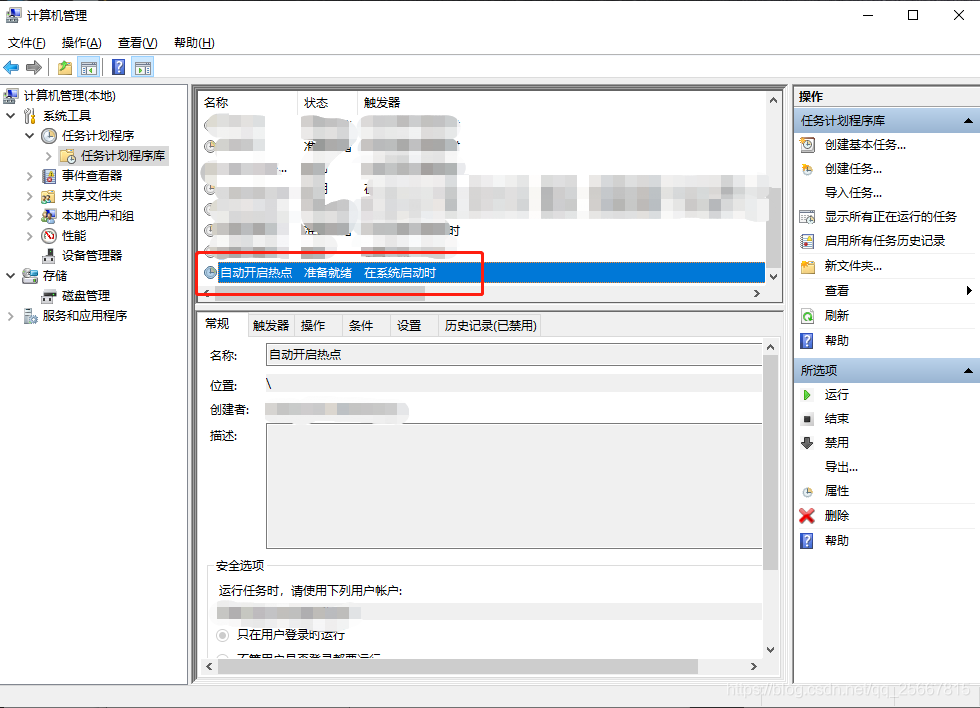The image size is (980, 708).
Task: Collapse the 任务计划程序 tree node
Action: click(29, 136)
